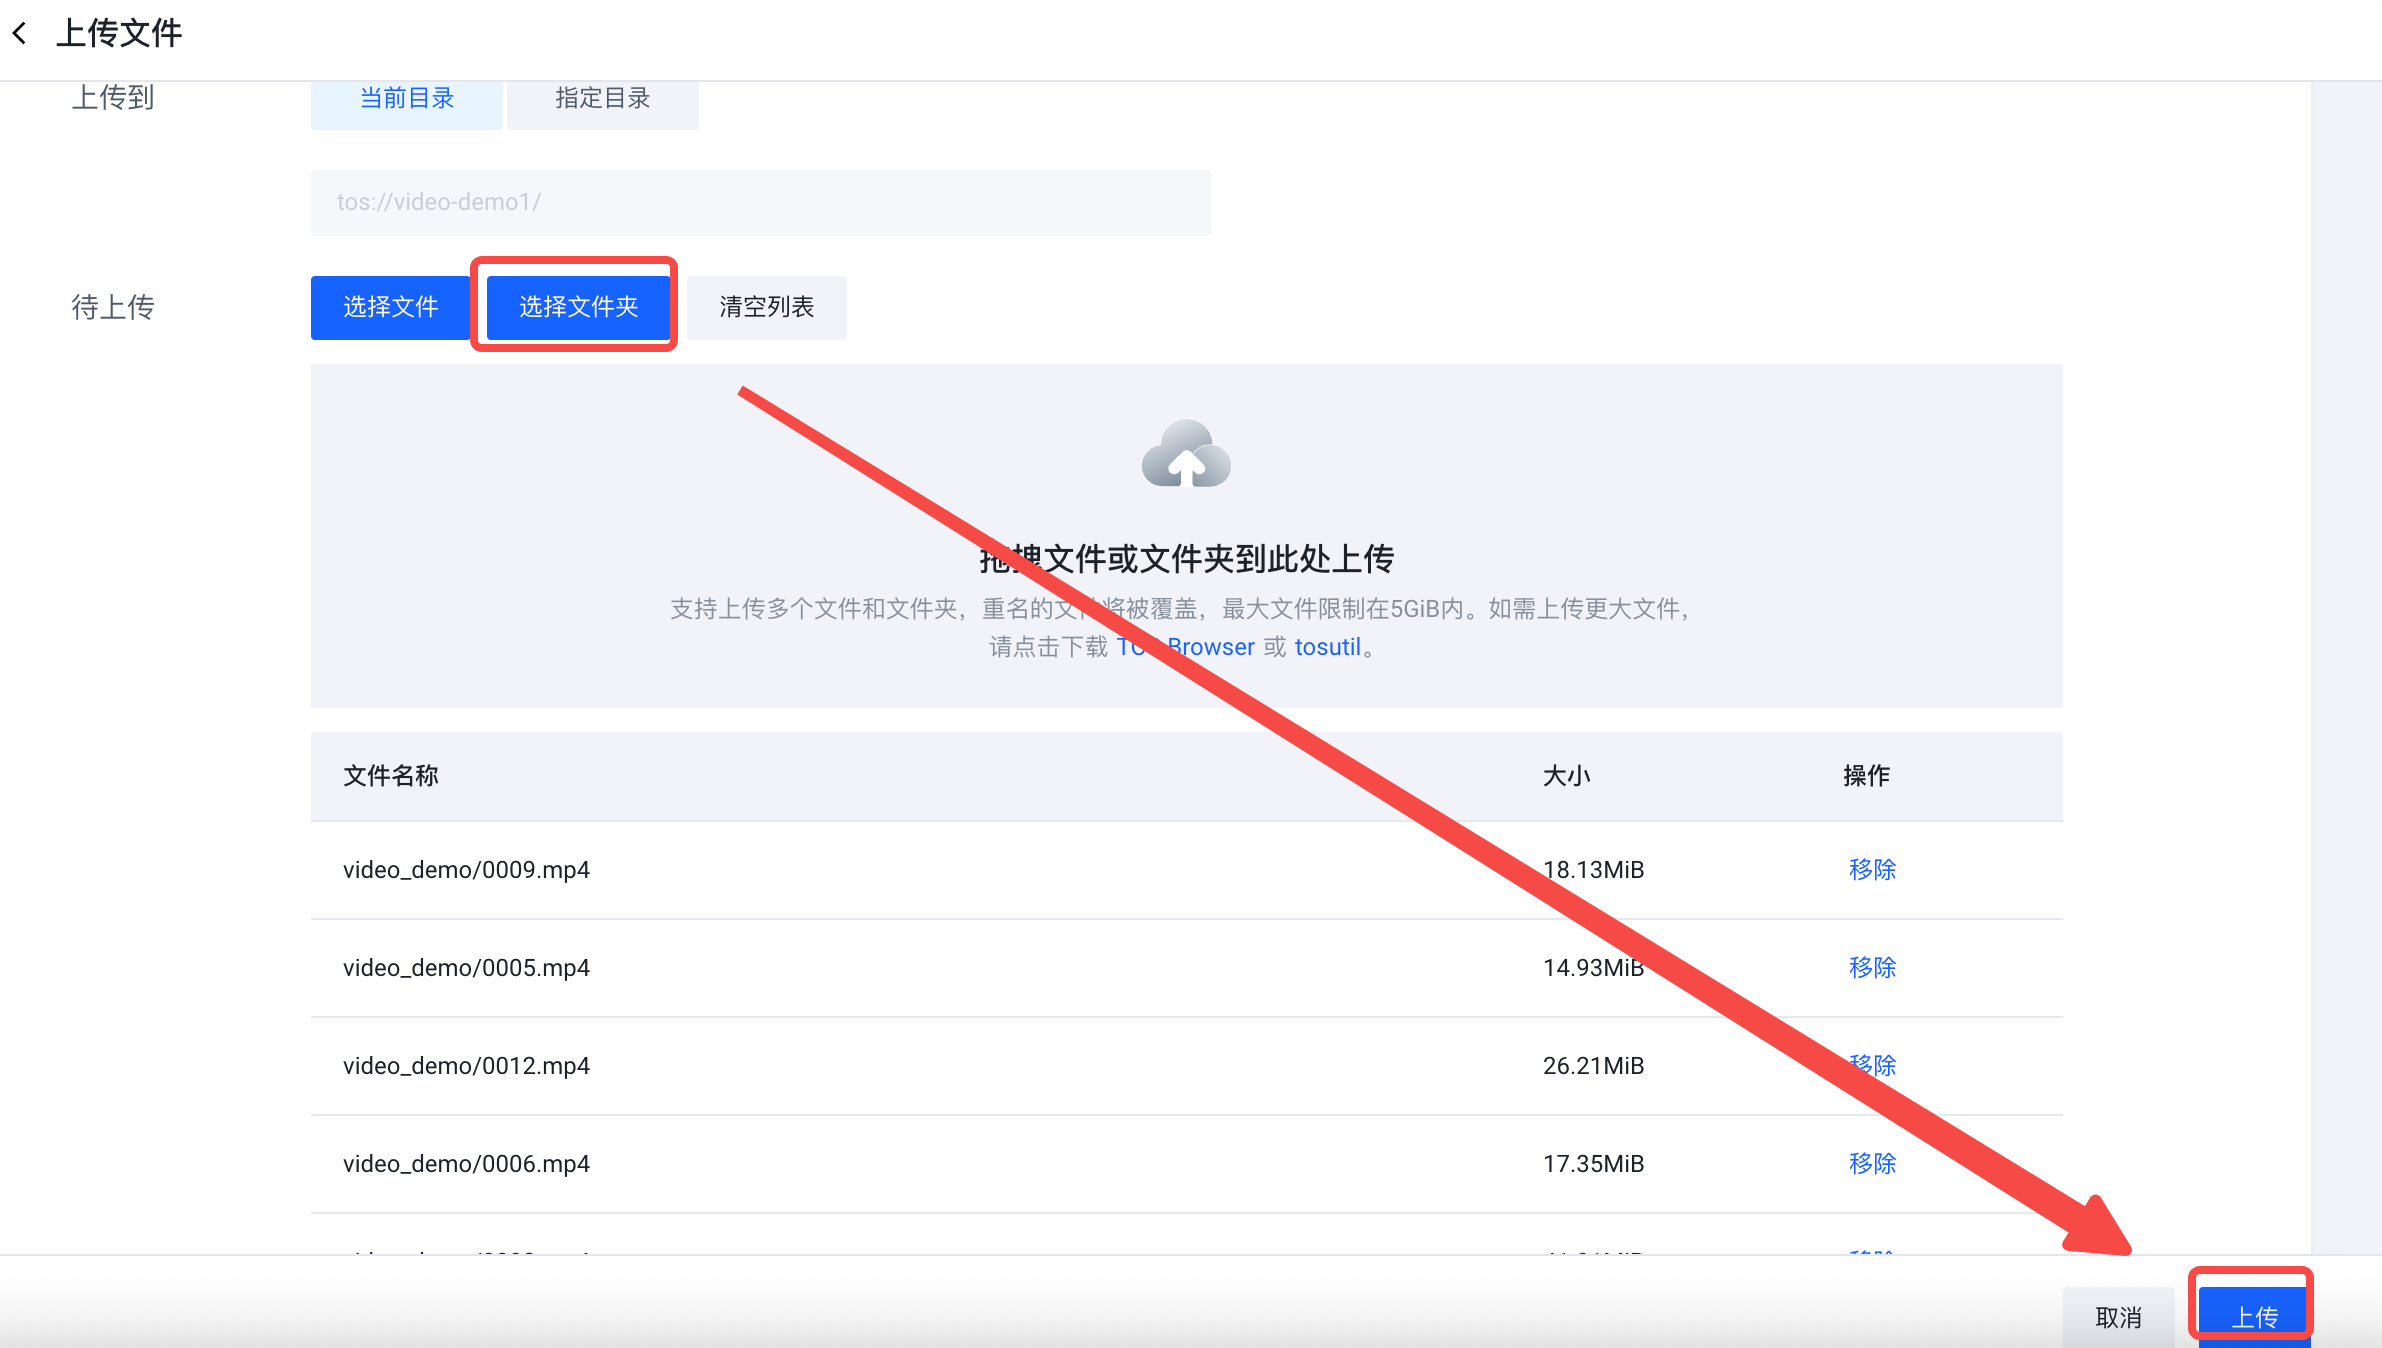Open the TOS Browser download link
The width and height of the screenshot is (2382, 1348).
[x=1185, y=647]
